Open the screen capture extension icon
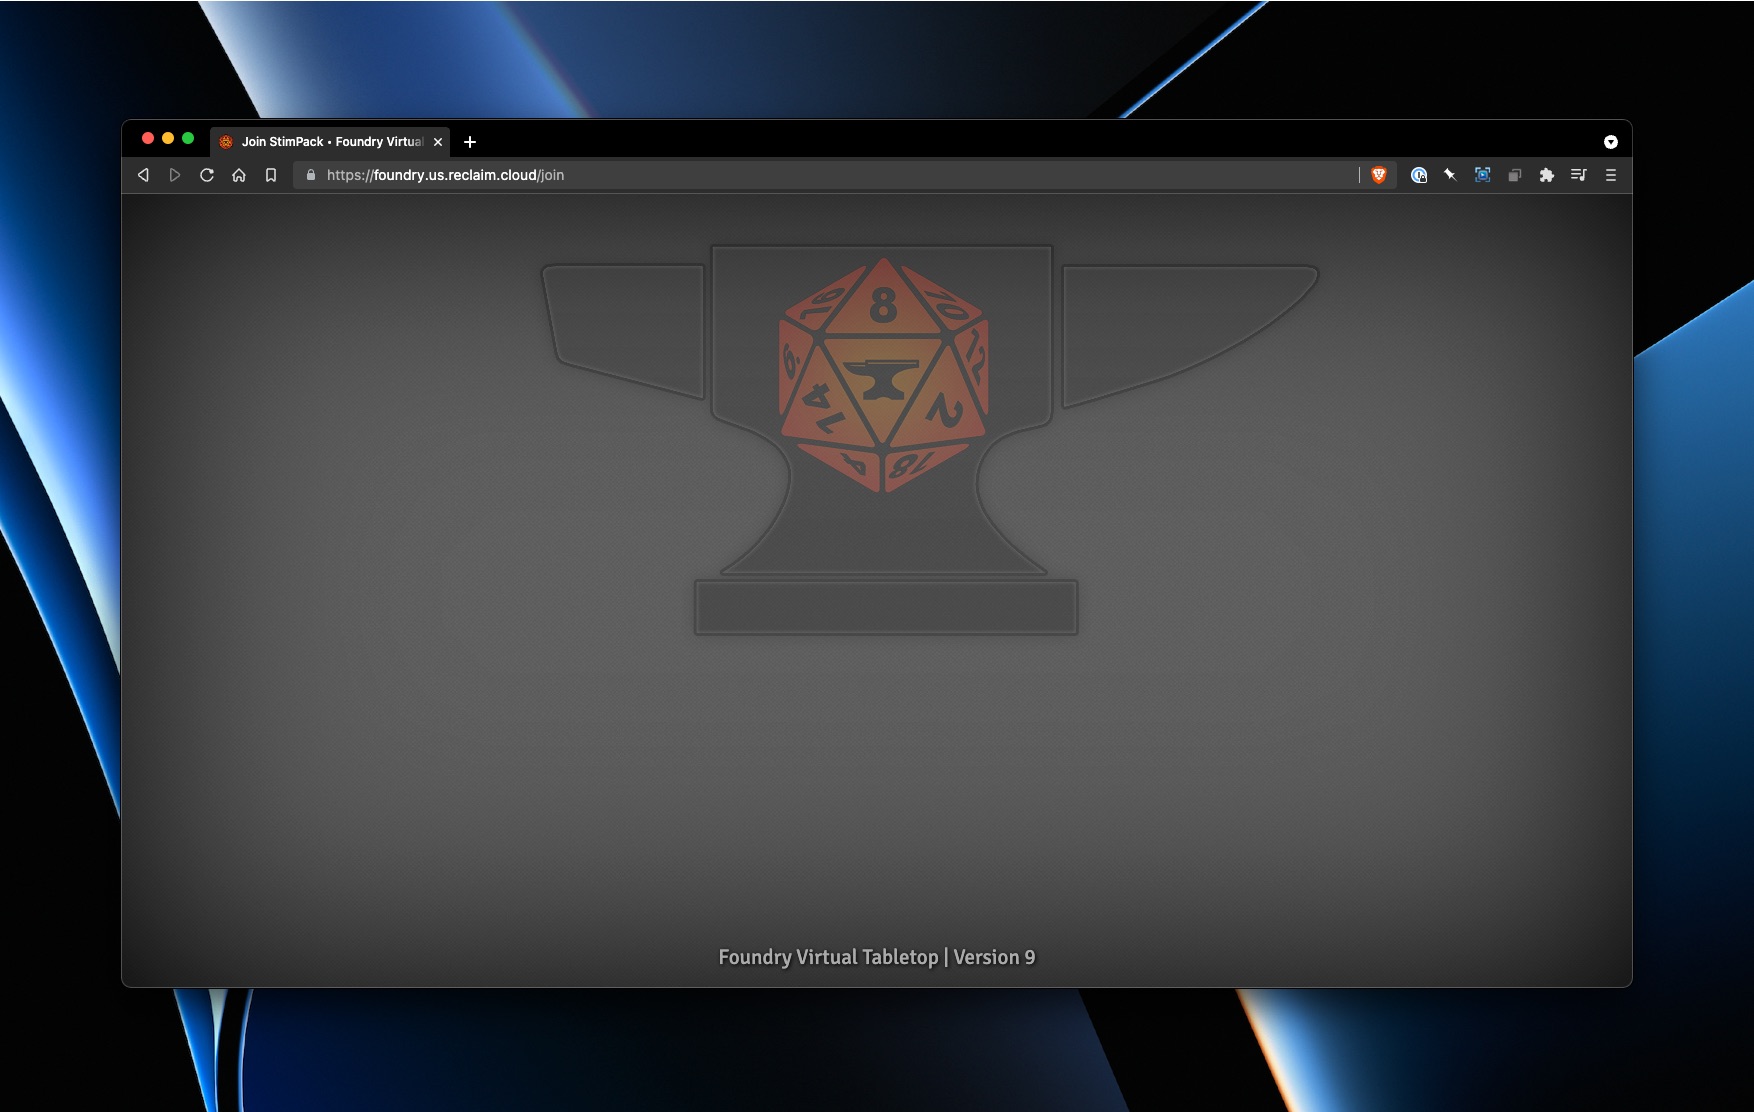Image resolution: width=1754 pixels, height=1112 pixels. pyautogui.click(x=1483, y=175)
